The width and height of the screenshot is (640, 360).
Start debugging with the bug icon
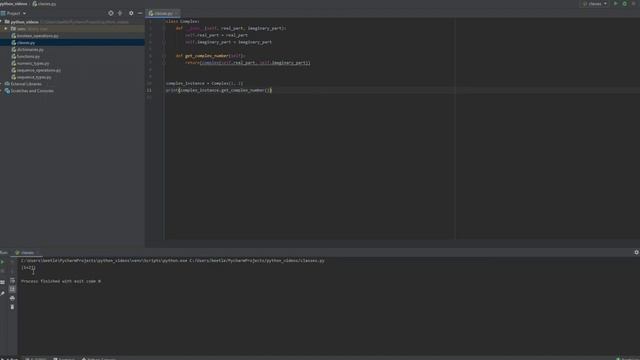[624, 3]
